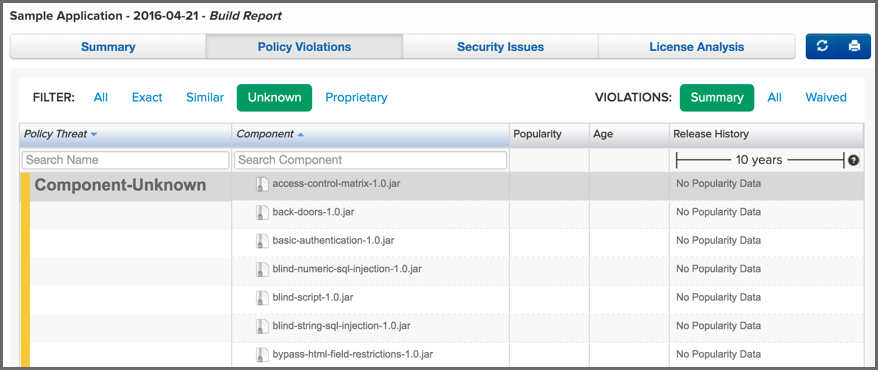This screenshot has height=370, width=878.
Task: Show All violations
Action: pyautogui.click(x=774, y=97)
